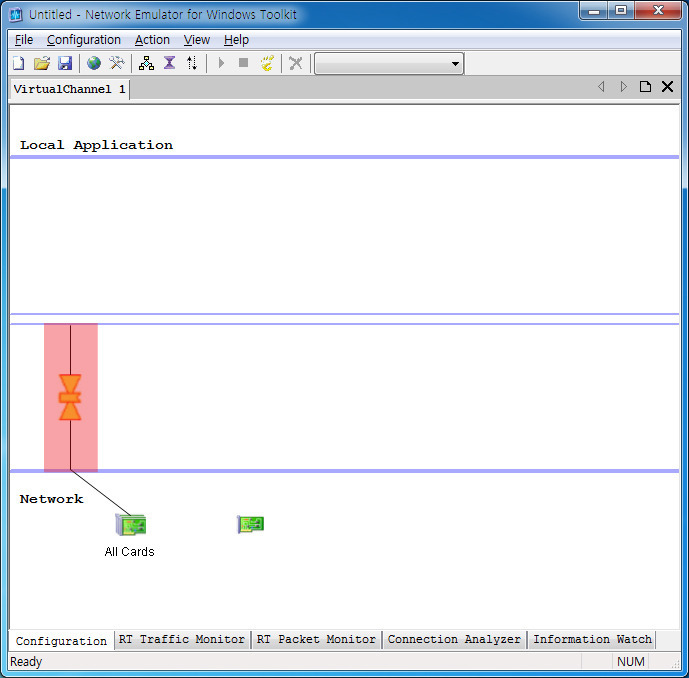The height and width of the screenshot is (678, 689).
Task: Click the gray X toolbar icon
Action: 296,63
